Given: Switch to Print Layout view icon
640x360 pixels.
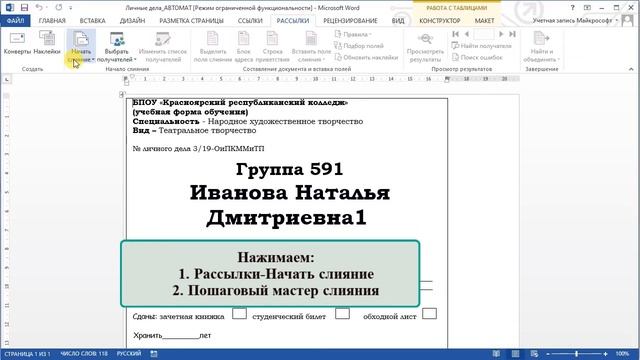Looking at the screenshot, I should (516, 354).
